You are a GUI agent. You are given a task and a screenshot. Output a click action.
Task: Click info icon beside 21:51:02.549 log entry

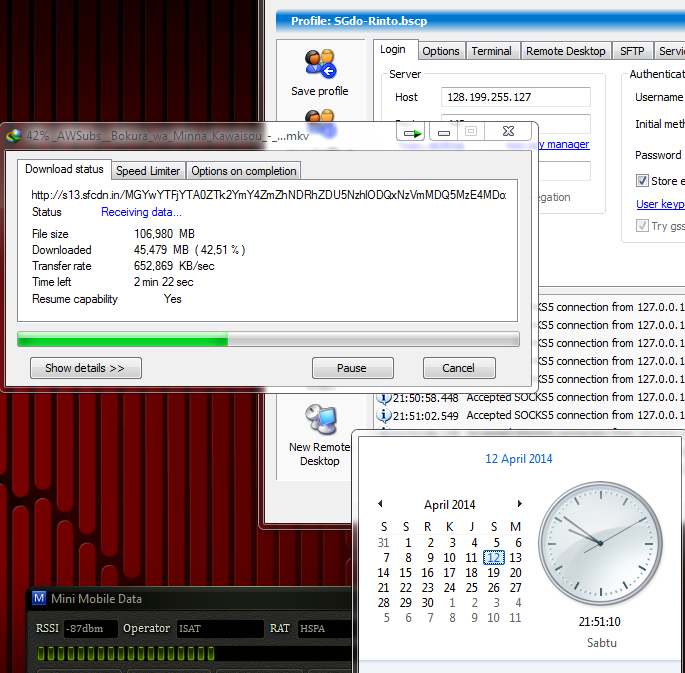coord(384,415)
